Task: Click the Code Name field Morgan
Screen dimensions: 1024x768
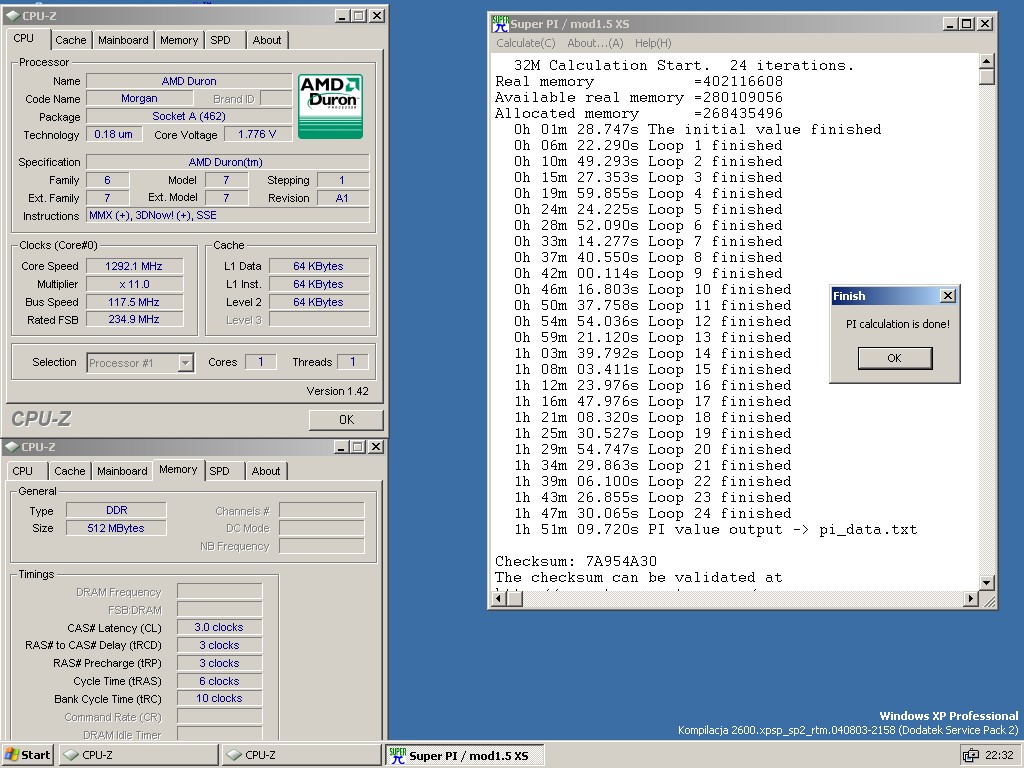Action: 139,99
